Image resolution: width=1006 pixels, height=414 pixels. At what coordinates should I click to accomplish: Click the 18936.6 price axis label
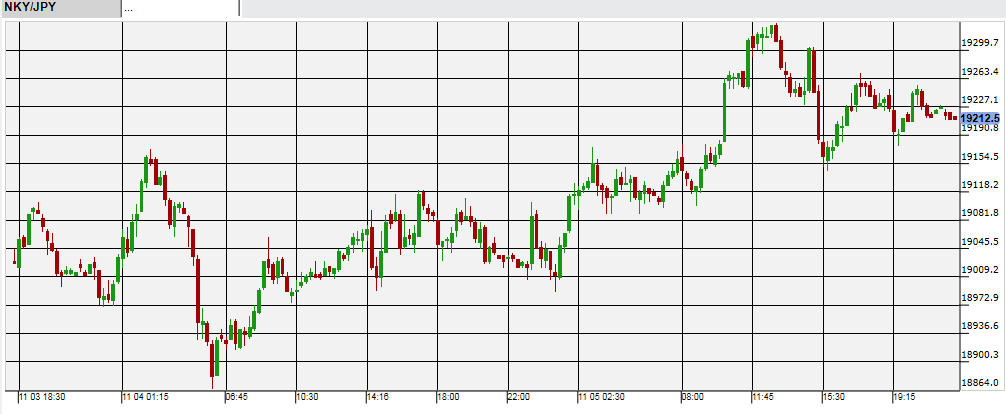(980, 327)
